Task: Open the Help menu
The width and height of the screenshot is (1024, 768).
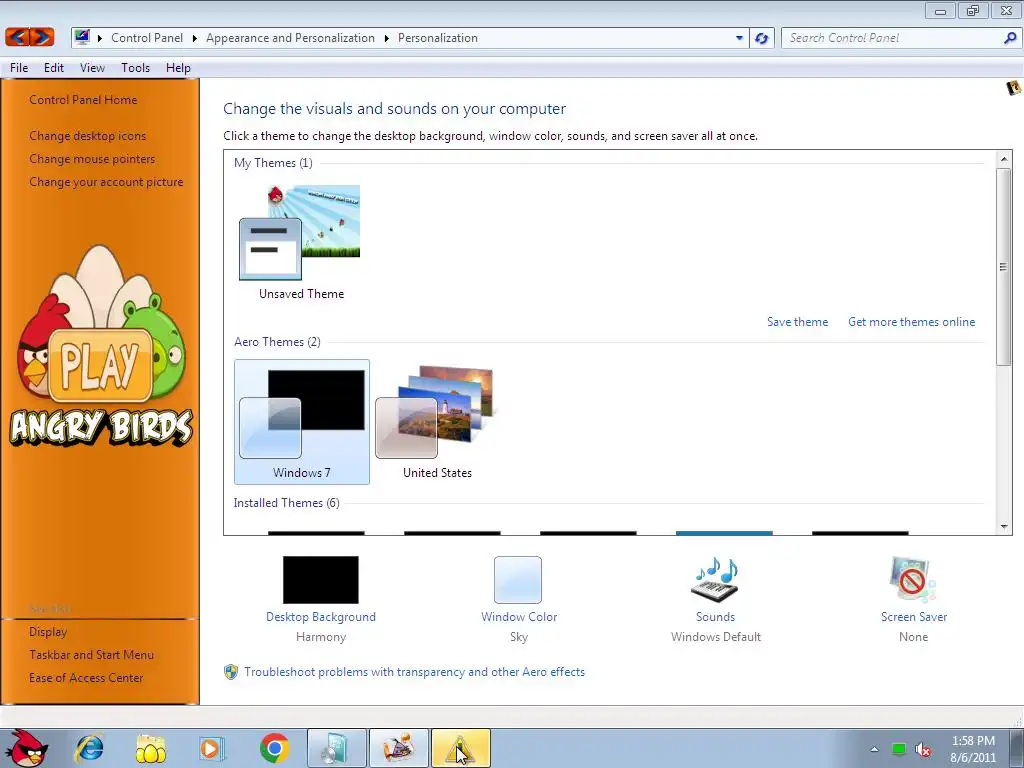Action: coord(178,68)
